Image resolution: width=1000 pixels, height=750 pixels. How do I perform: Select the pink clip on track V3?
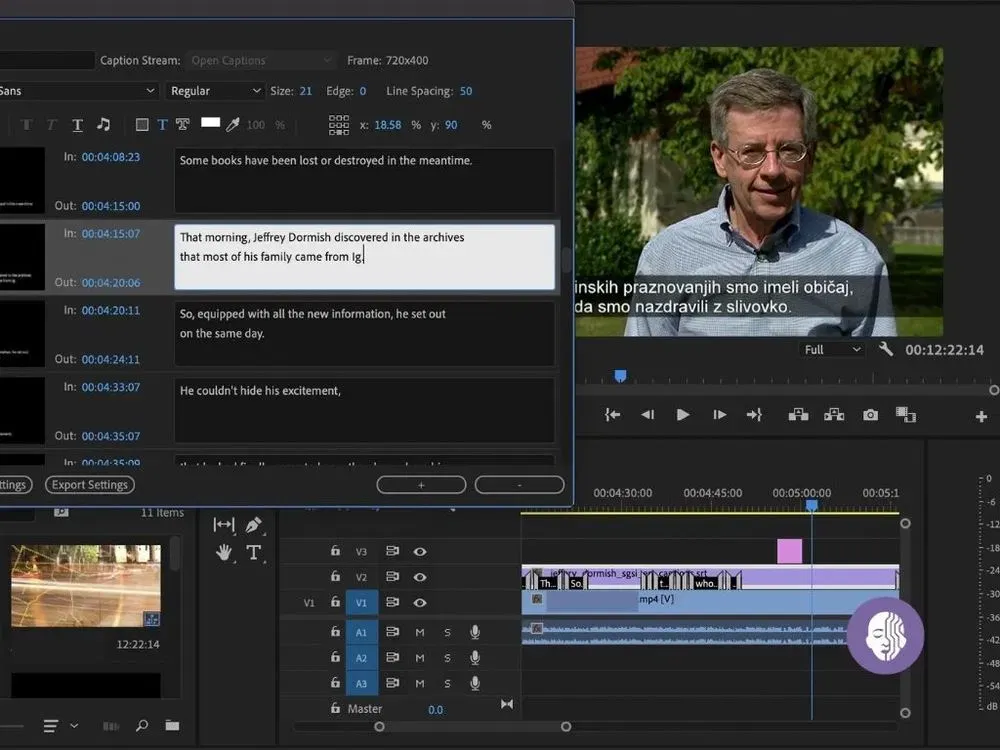[x=790, y=551]
